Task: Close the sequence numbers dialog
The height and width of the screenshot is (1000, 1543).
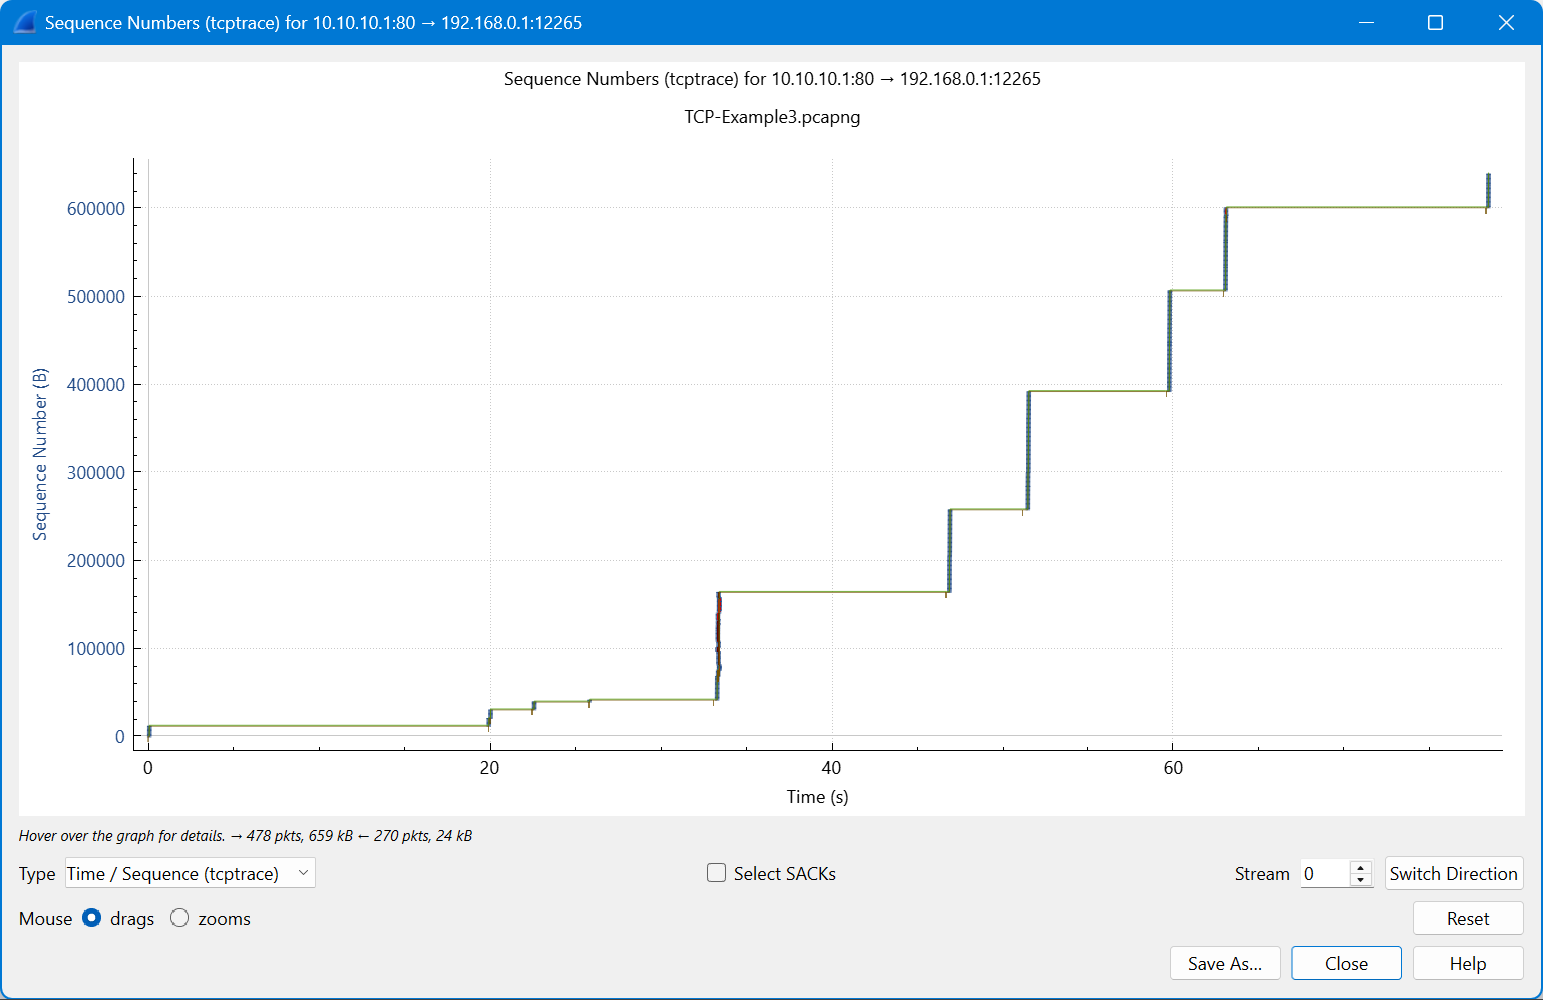Action: coord(1346,963)
